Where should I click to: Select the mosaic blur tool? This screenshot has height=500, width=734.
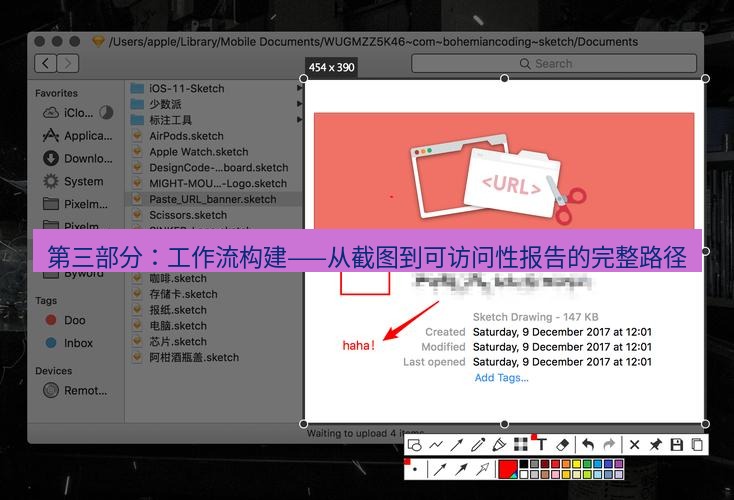[521, 444]
